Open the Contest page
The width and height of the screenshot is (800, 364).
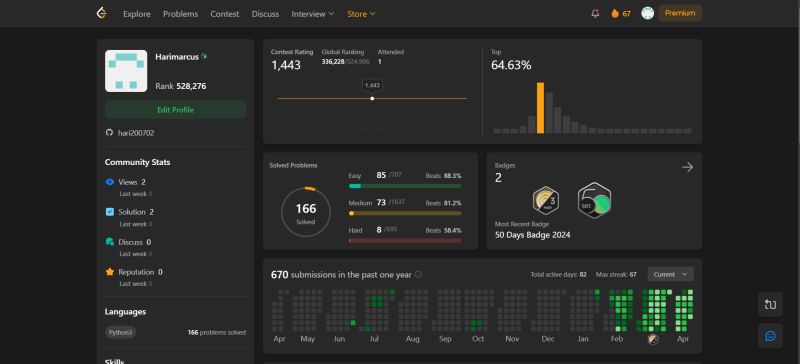click(224, 14)
